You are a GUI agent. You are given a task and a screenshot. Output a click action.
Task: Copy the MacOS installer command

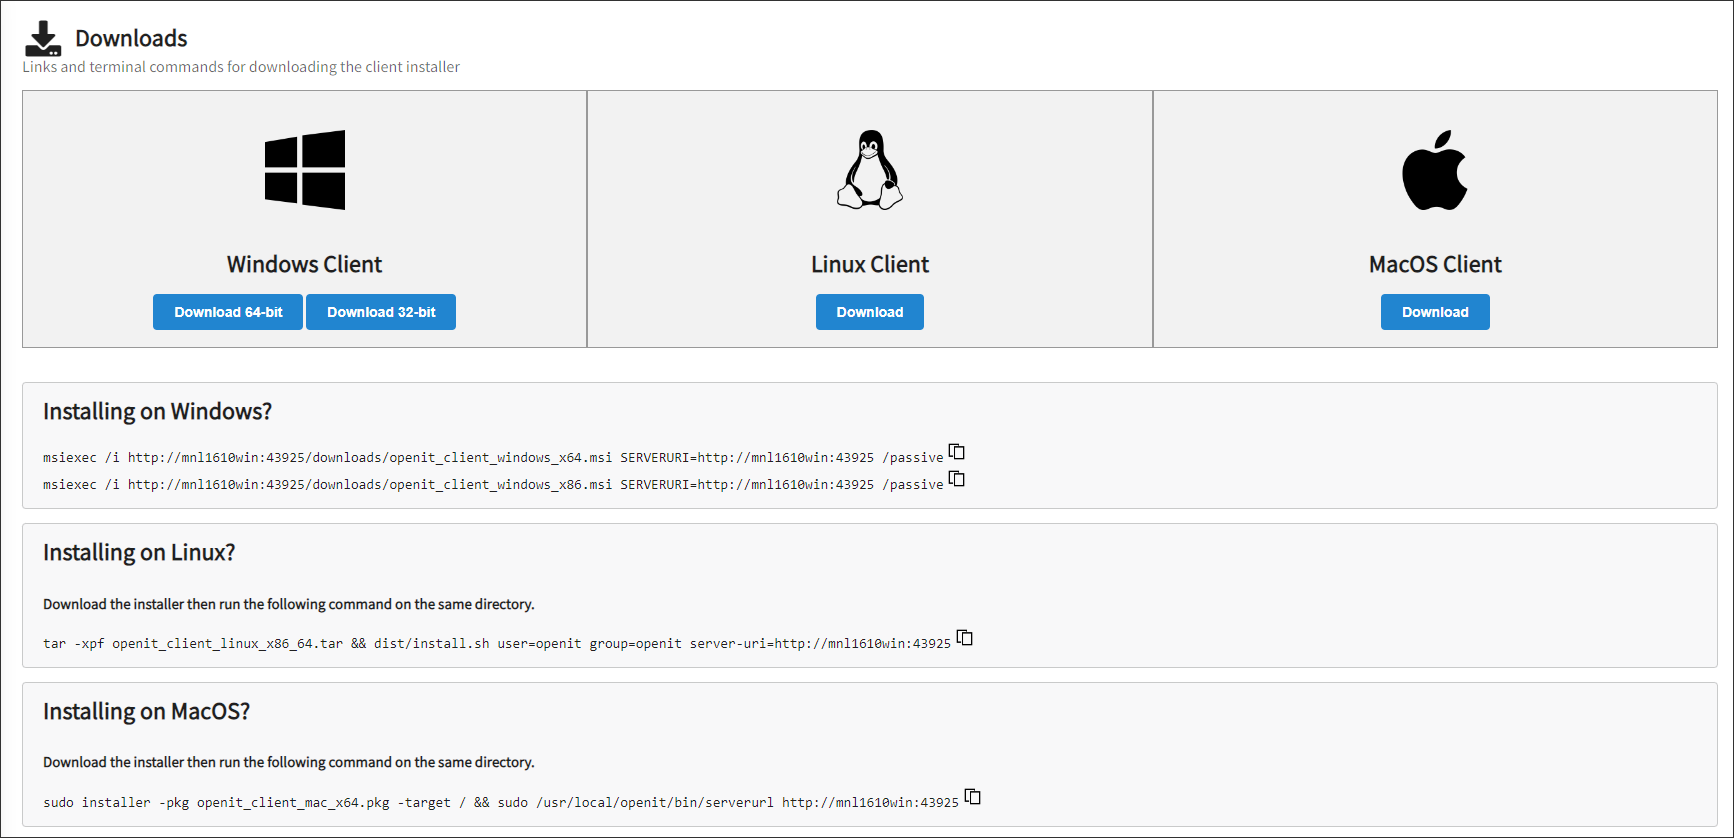pos(973,796)
